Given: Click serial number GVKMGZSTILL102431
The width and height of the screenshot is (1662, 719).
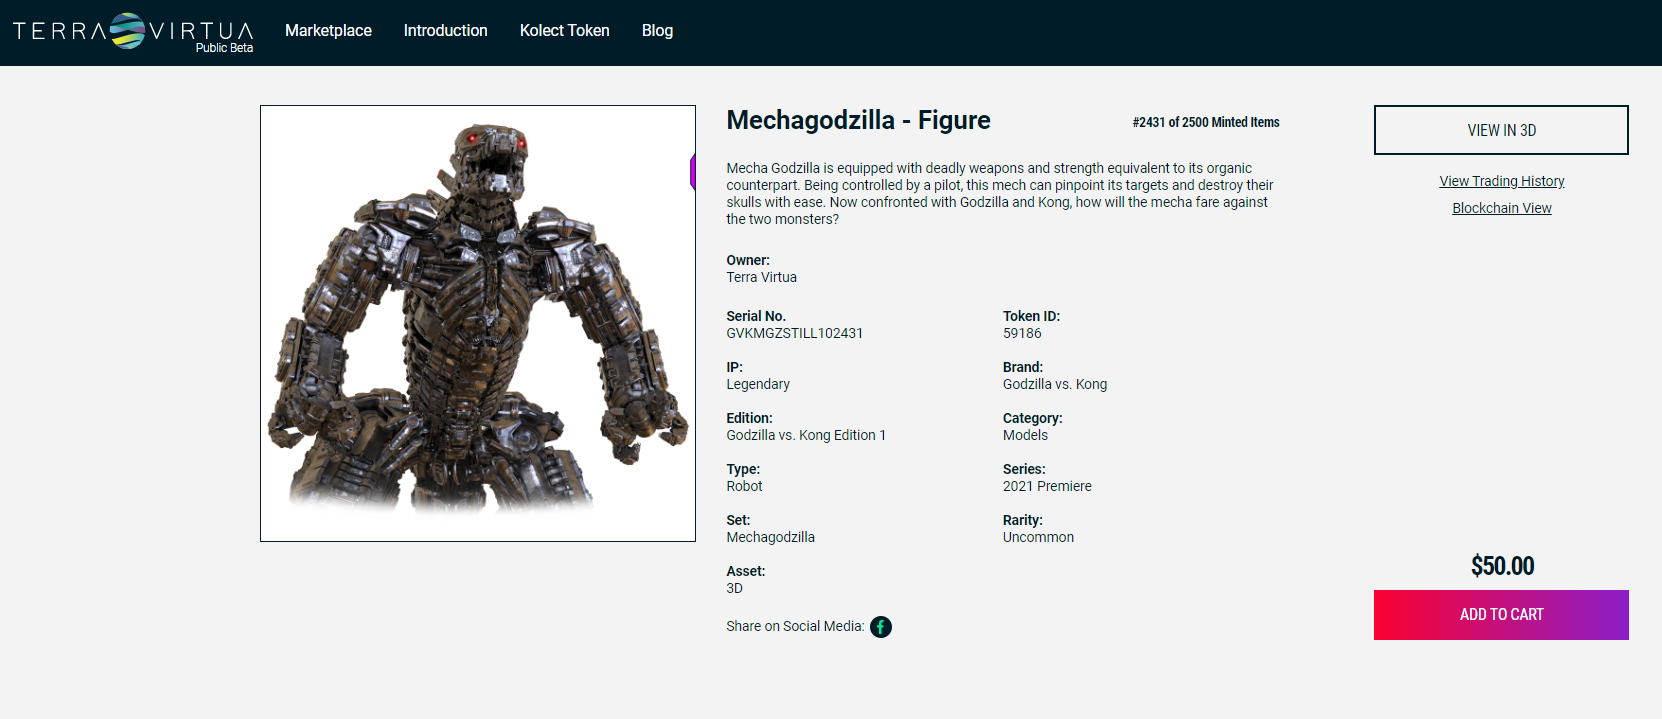Looking at the screenshot, I should coord(795,333).
